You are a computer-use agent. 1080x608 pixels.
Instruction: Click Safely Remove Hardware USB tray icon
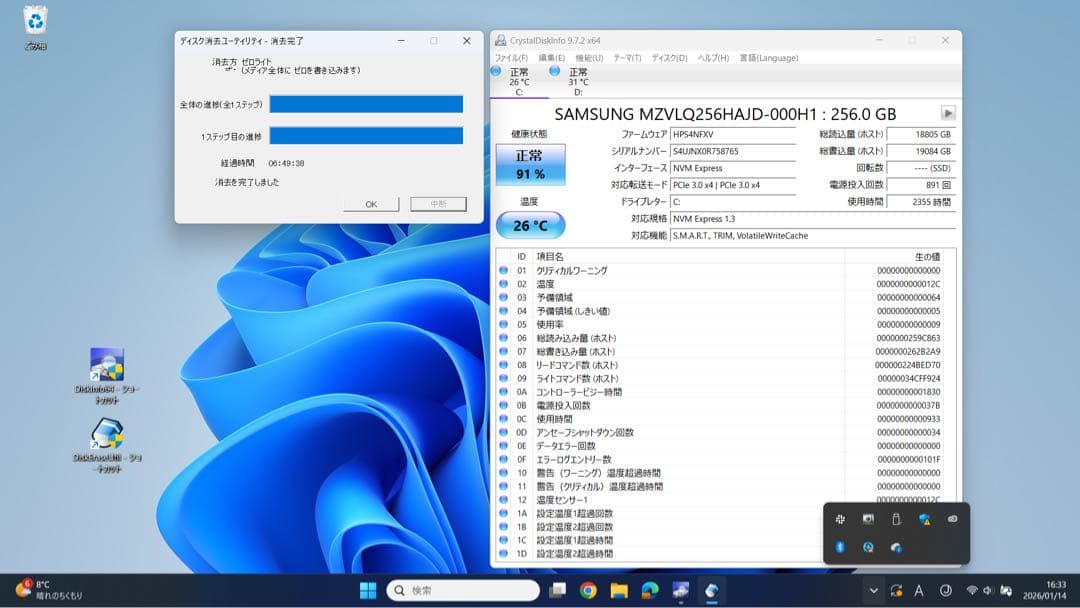coord(896,519)
